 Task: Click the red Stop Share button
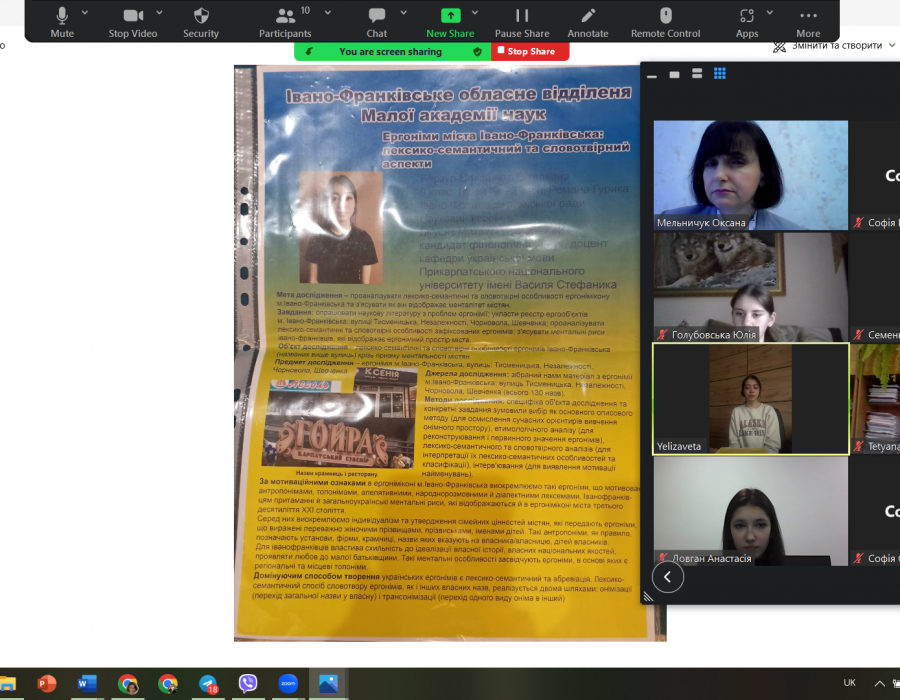530,51
